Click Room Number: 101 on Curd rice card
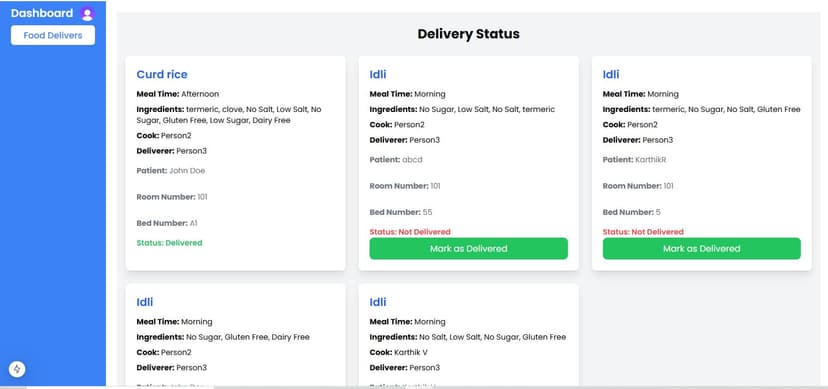 point(172,197)
